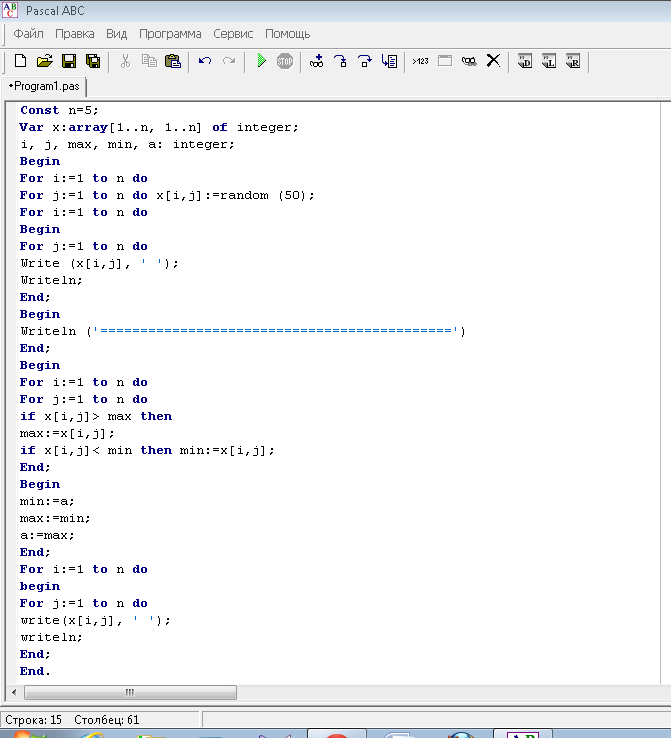Image resolution: width=671 pixels, height=738 pixels.
Task: Click the Save All icon
Action: 93,61
